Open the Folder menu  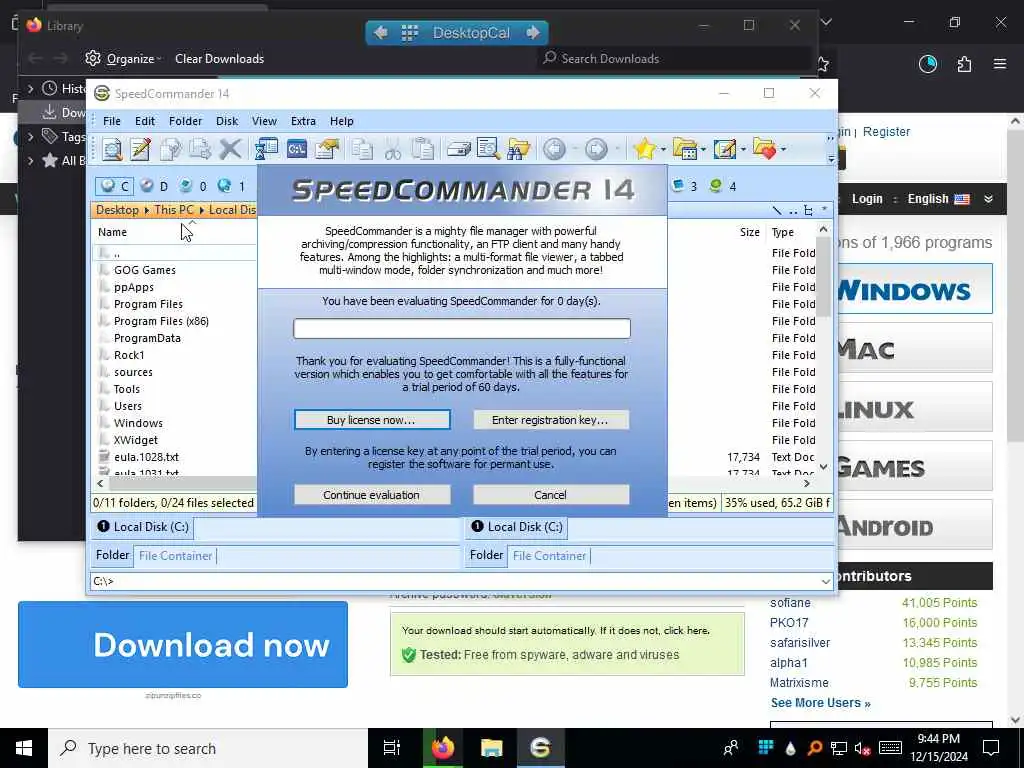pyautogui.click(x=185, y=121)
